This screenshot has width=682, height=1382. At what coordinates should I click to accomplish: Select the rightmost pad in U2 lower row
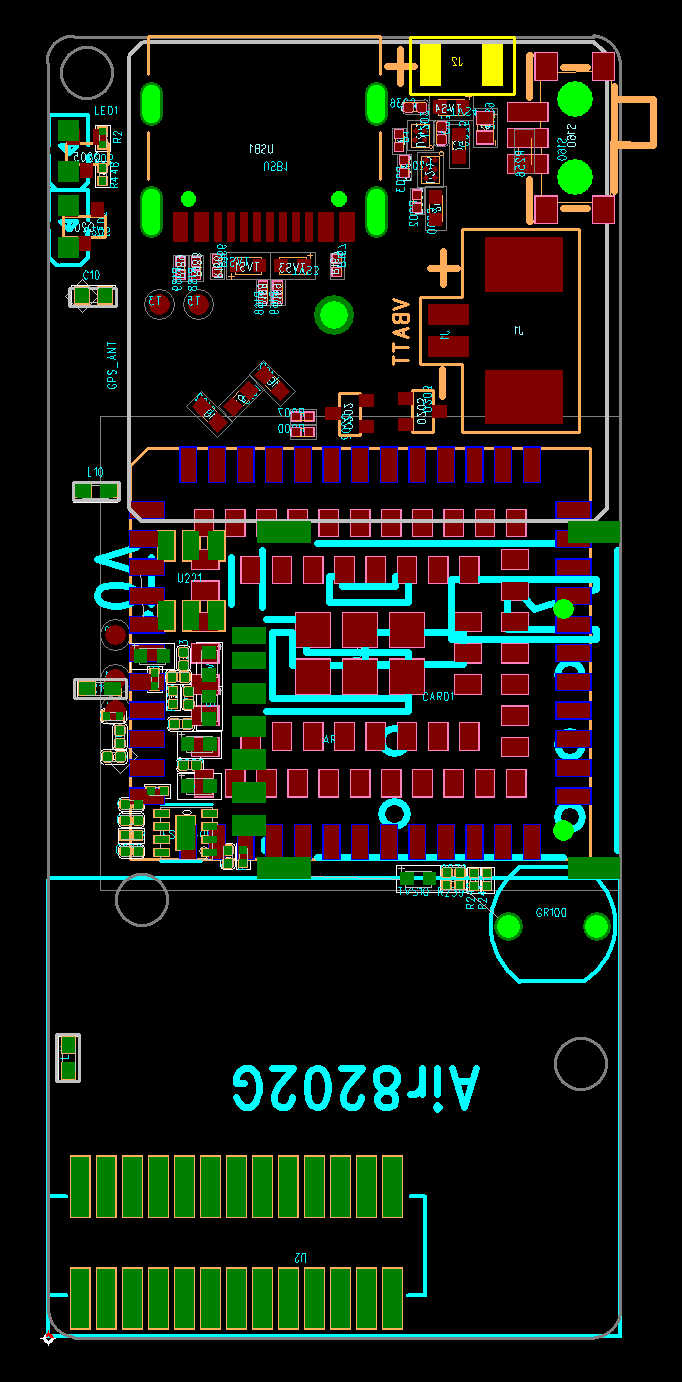(392, 1298)
